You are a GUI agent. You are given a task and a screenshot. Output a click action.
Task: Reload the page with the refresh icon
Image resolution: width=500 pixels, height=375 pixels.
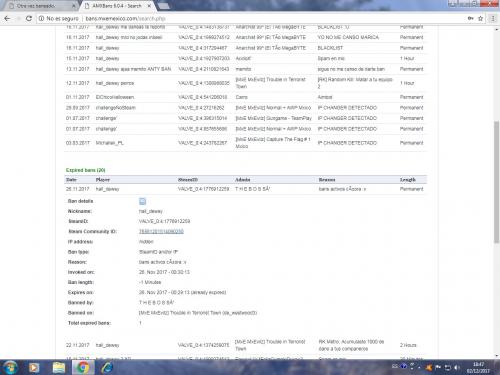[x=29, y=19]
